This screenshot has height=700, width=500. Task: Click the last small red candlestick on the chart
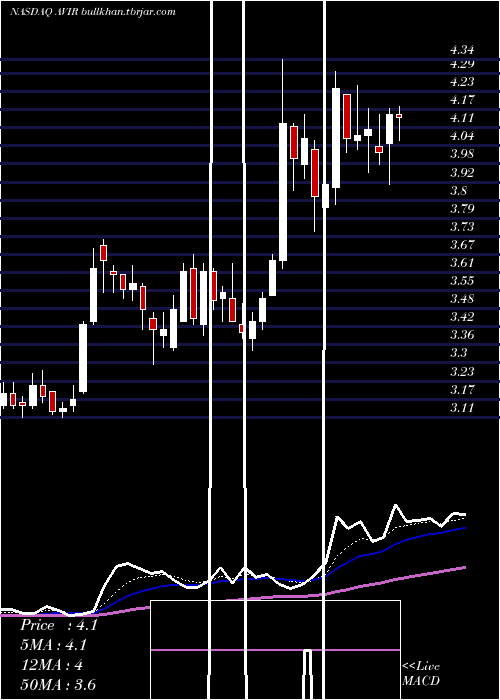tap(399, 116)
